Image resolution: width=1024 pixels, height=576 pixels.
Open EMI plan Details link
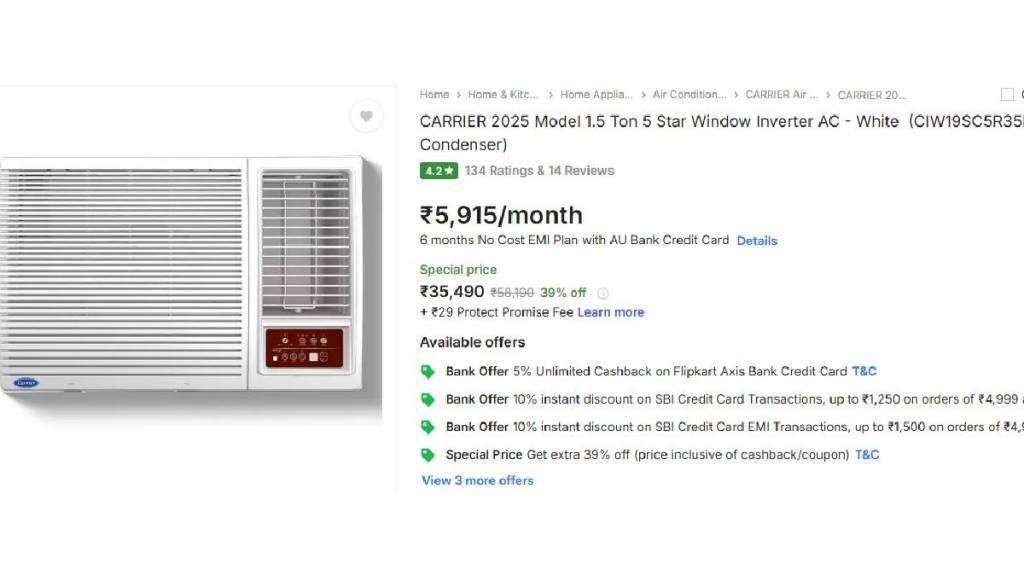click(x=757, y=241)
